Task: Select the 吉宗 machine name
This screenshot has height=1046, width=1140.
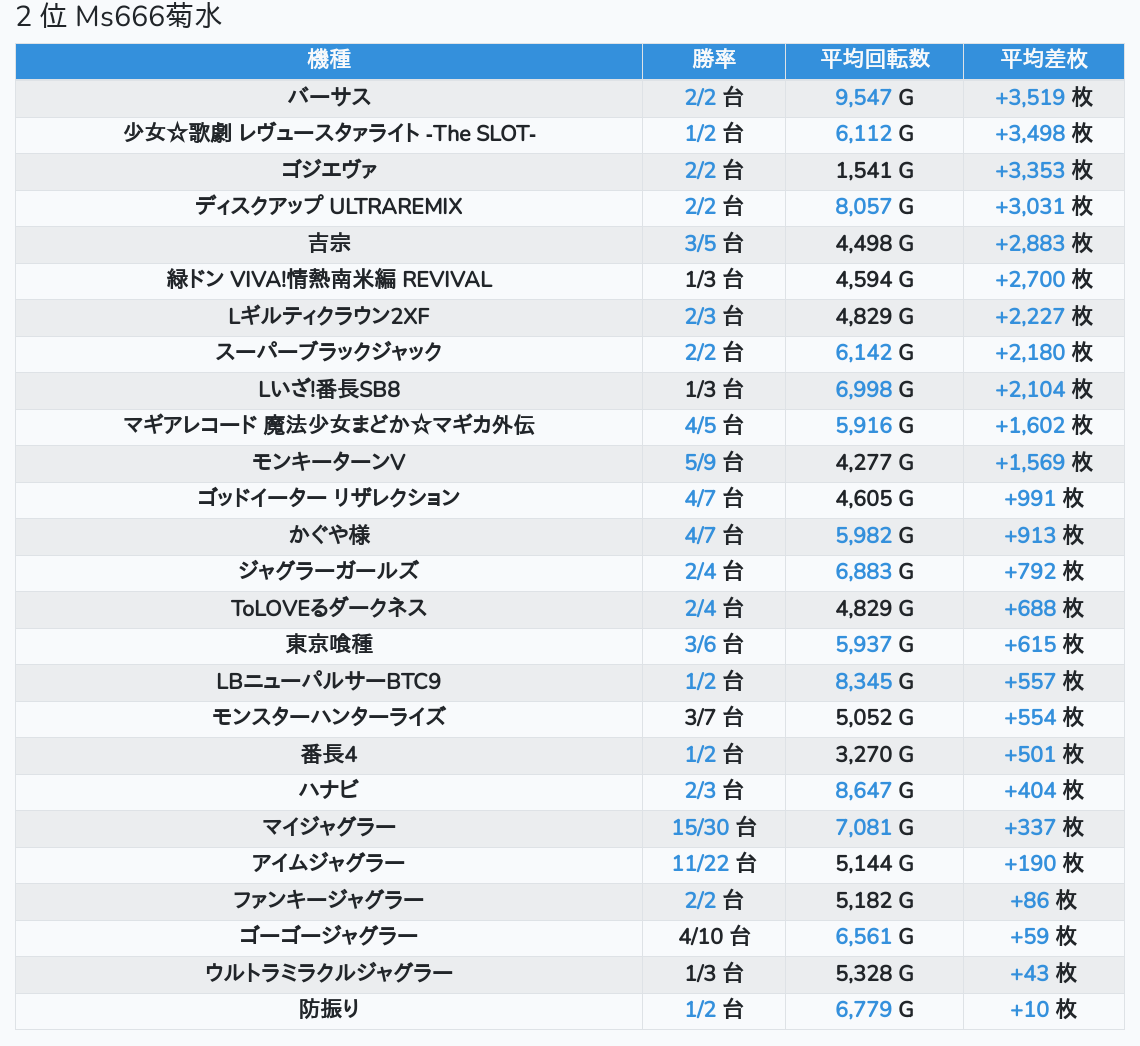Action: pyautogui.click(x=329, y=244)
